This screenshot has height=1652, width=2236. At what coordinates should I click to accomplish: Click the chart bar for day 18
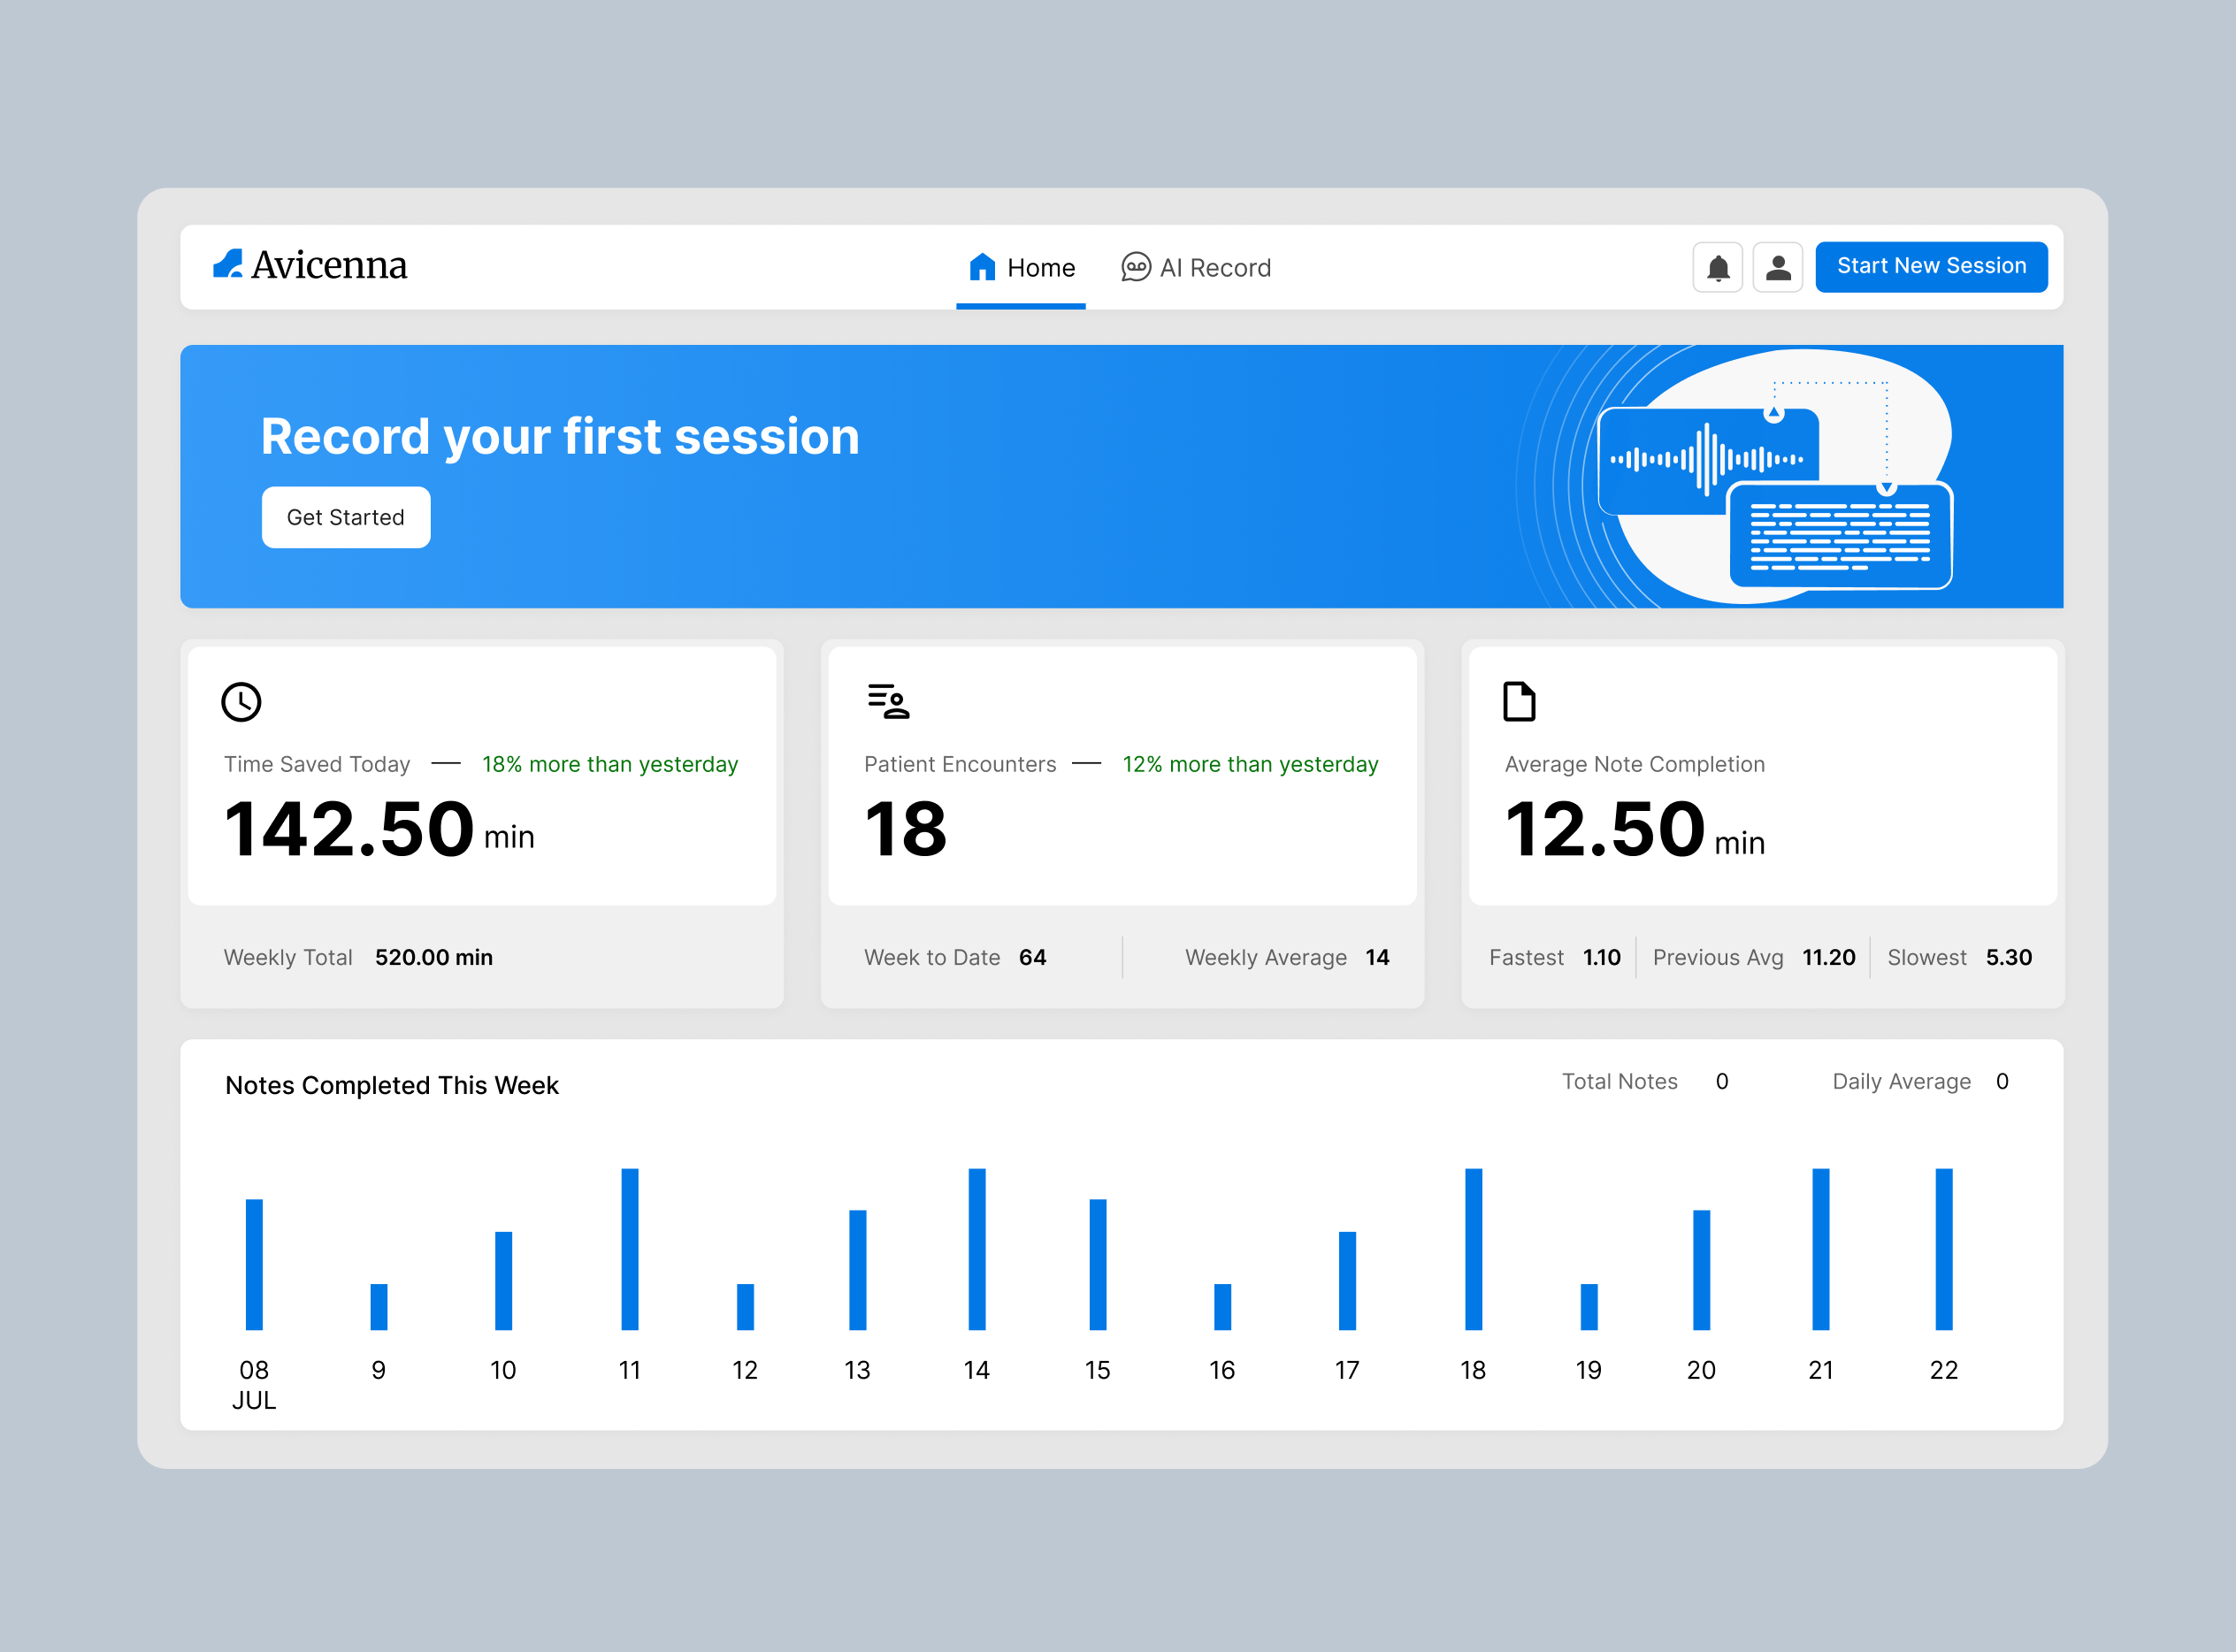click(1473, 1249)
